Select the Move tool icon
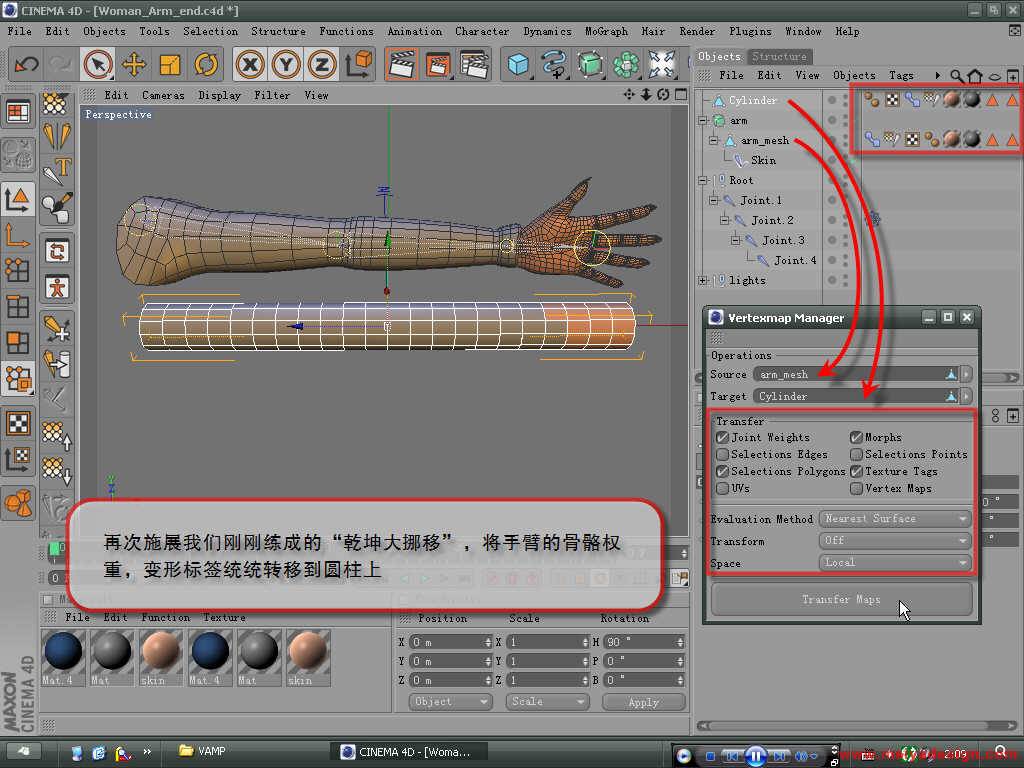This screenshot has height=768, width=1024. click(x=133, y=65)
